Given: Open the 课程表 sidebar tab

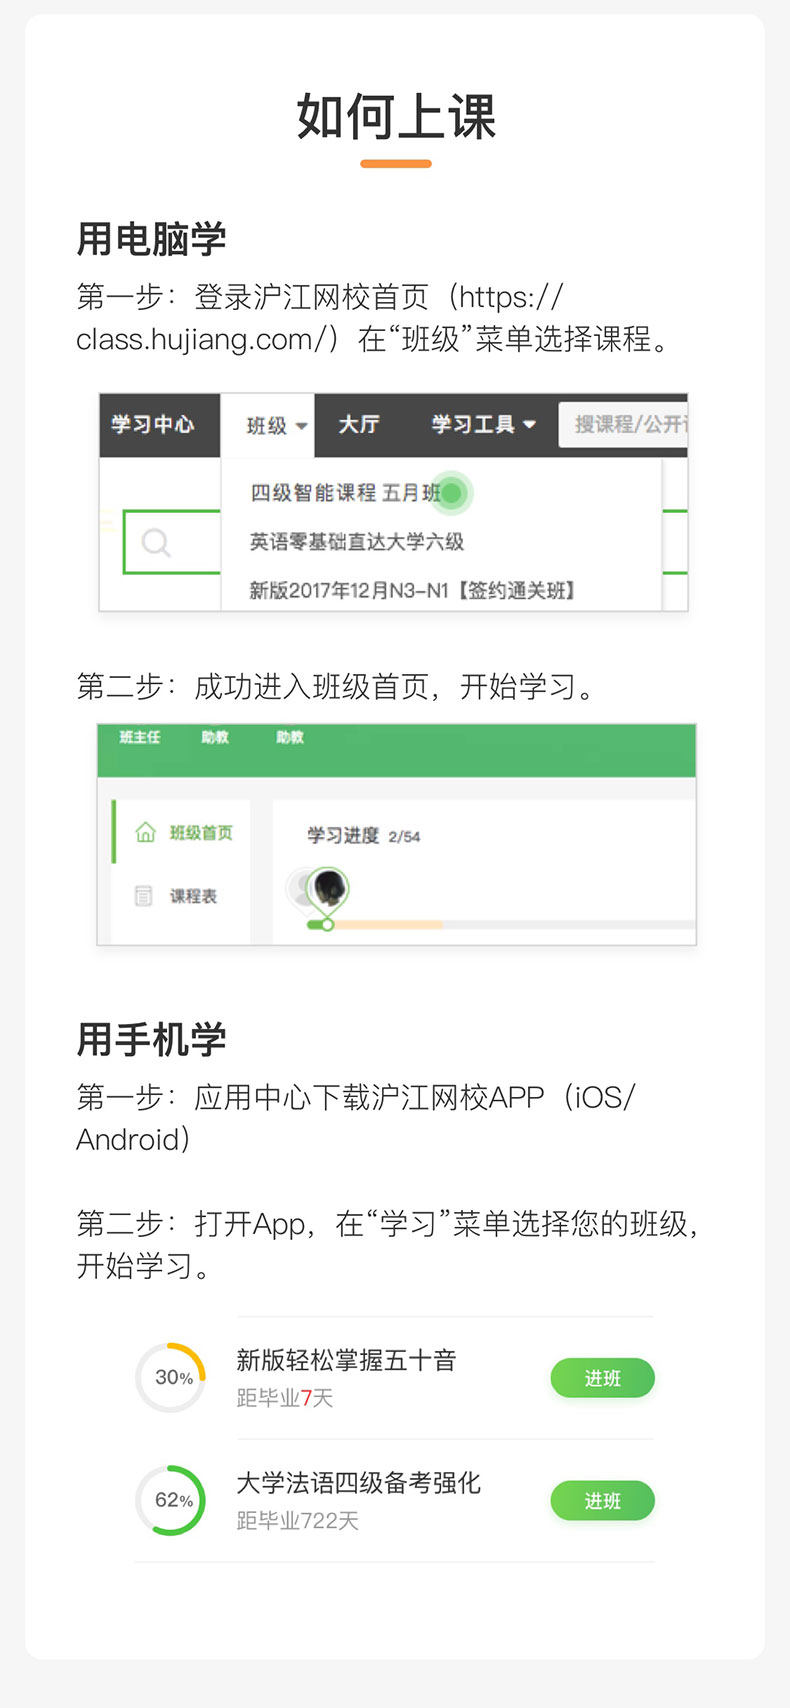Looking at the screenshot, I should (181, 895).
